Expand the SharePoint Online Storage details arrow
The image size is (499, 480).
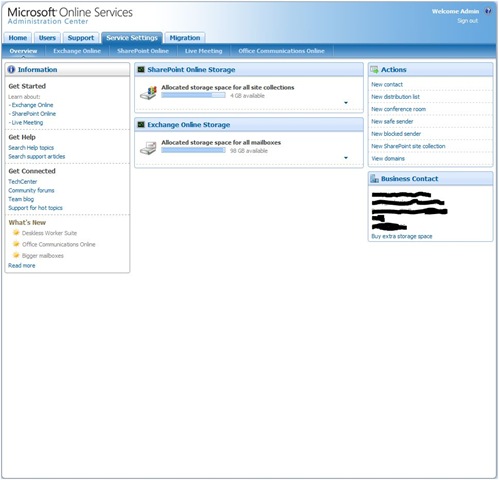point(346,103)
